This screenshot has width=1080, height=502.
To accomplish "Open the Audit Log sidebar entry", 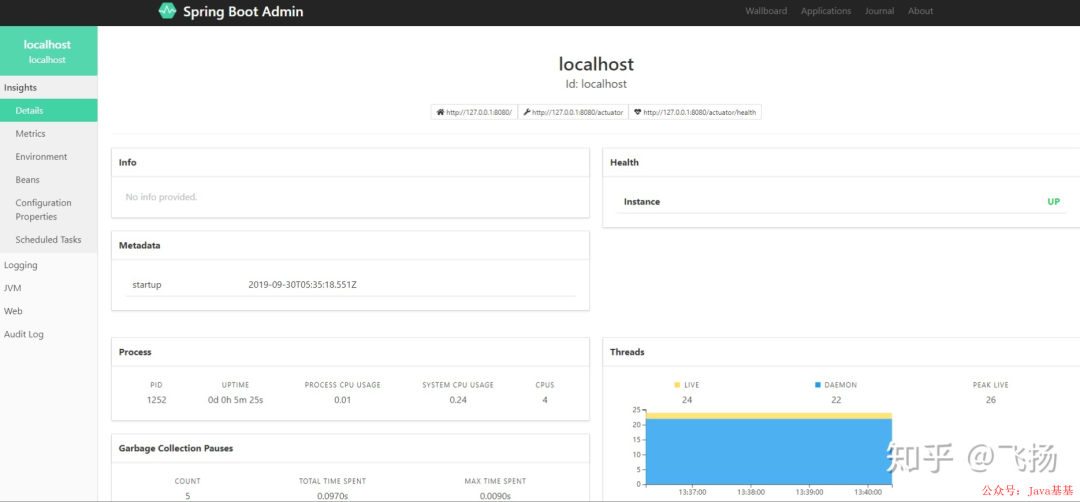I will [48, 334].
